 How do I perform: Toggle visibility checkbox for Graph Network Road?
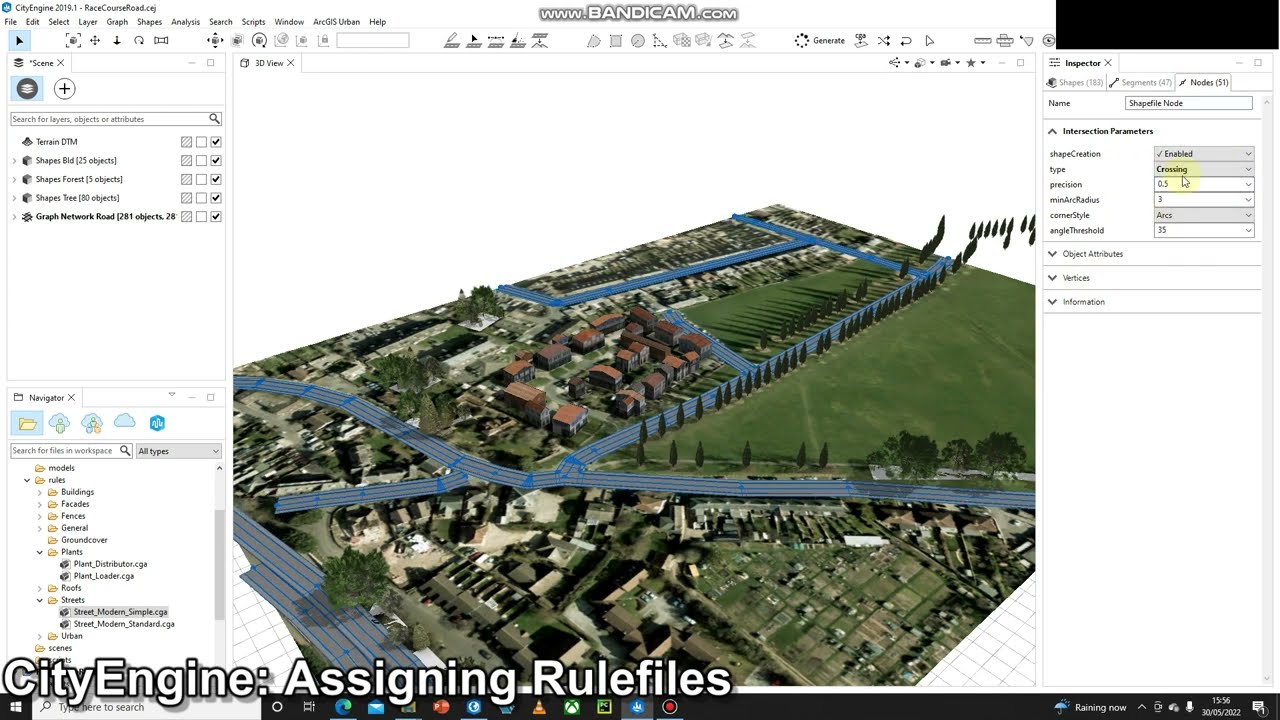[216, 217]
